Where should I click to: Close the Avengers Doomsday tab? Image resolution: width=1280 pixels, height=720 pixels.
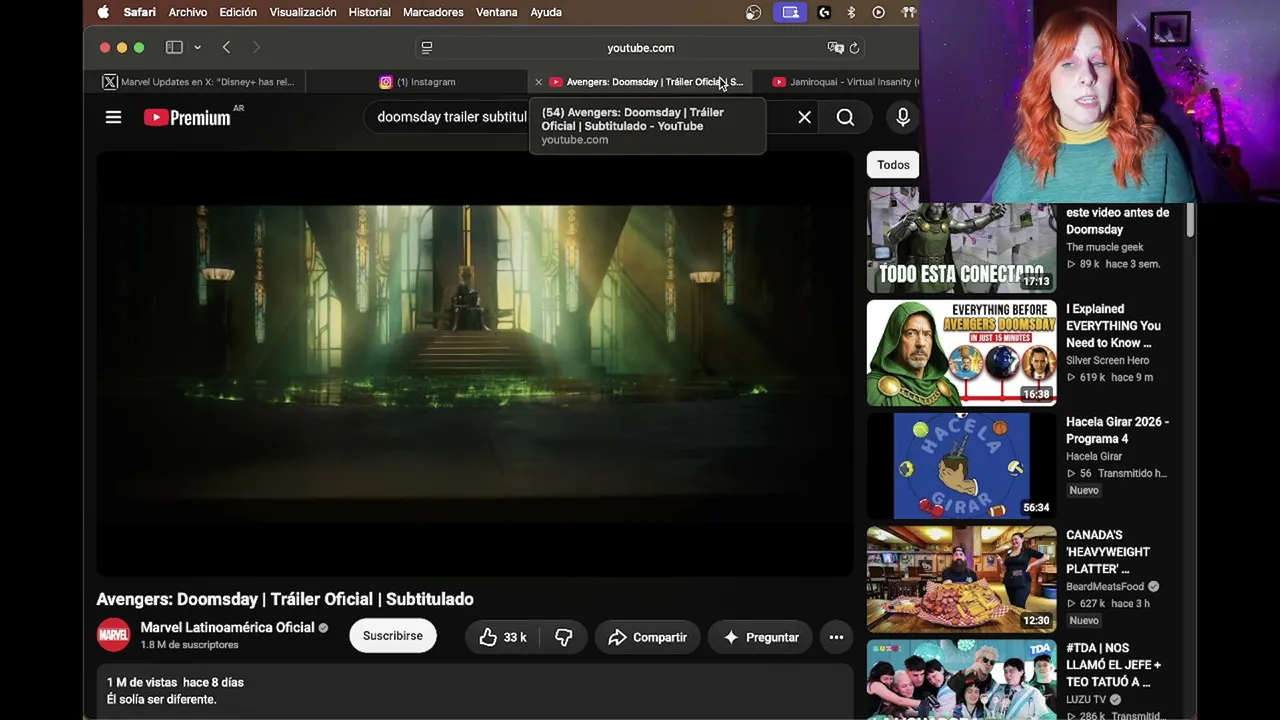538,82
